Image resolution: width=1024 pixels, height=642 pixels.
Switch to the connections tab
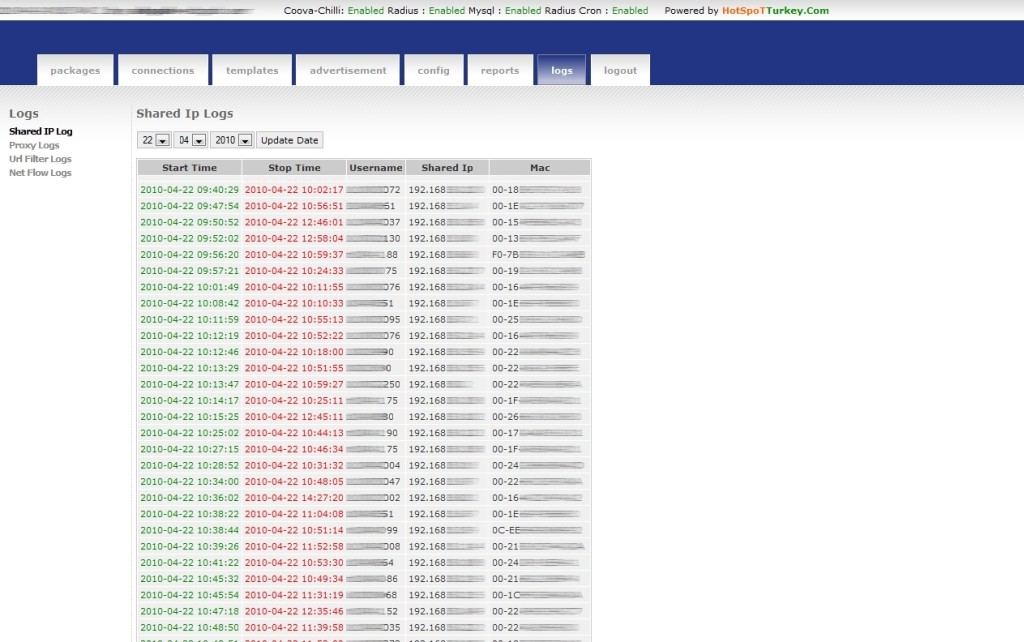[x=163, y=70]
